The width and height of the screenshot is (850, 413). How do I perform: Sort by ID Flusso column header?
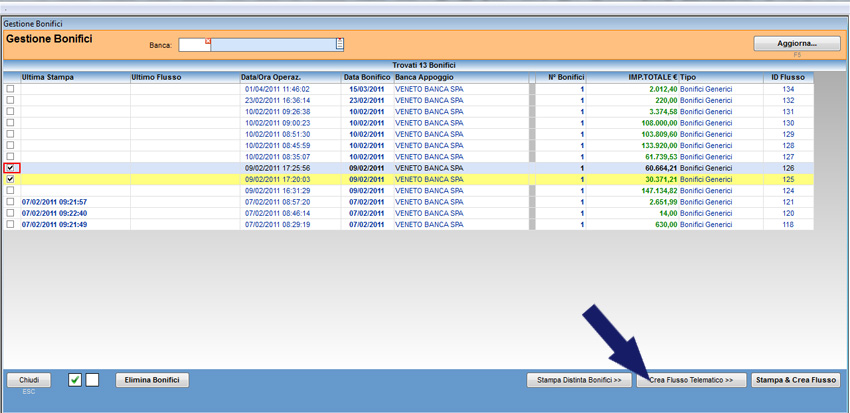pos(788,77)
